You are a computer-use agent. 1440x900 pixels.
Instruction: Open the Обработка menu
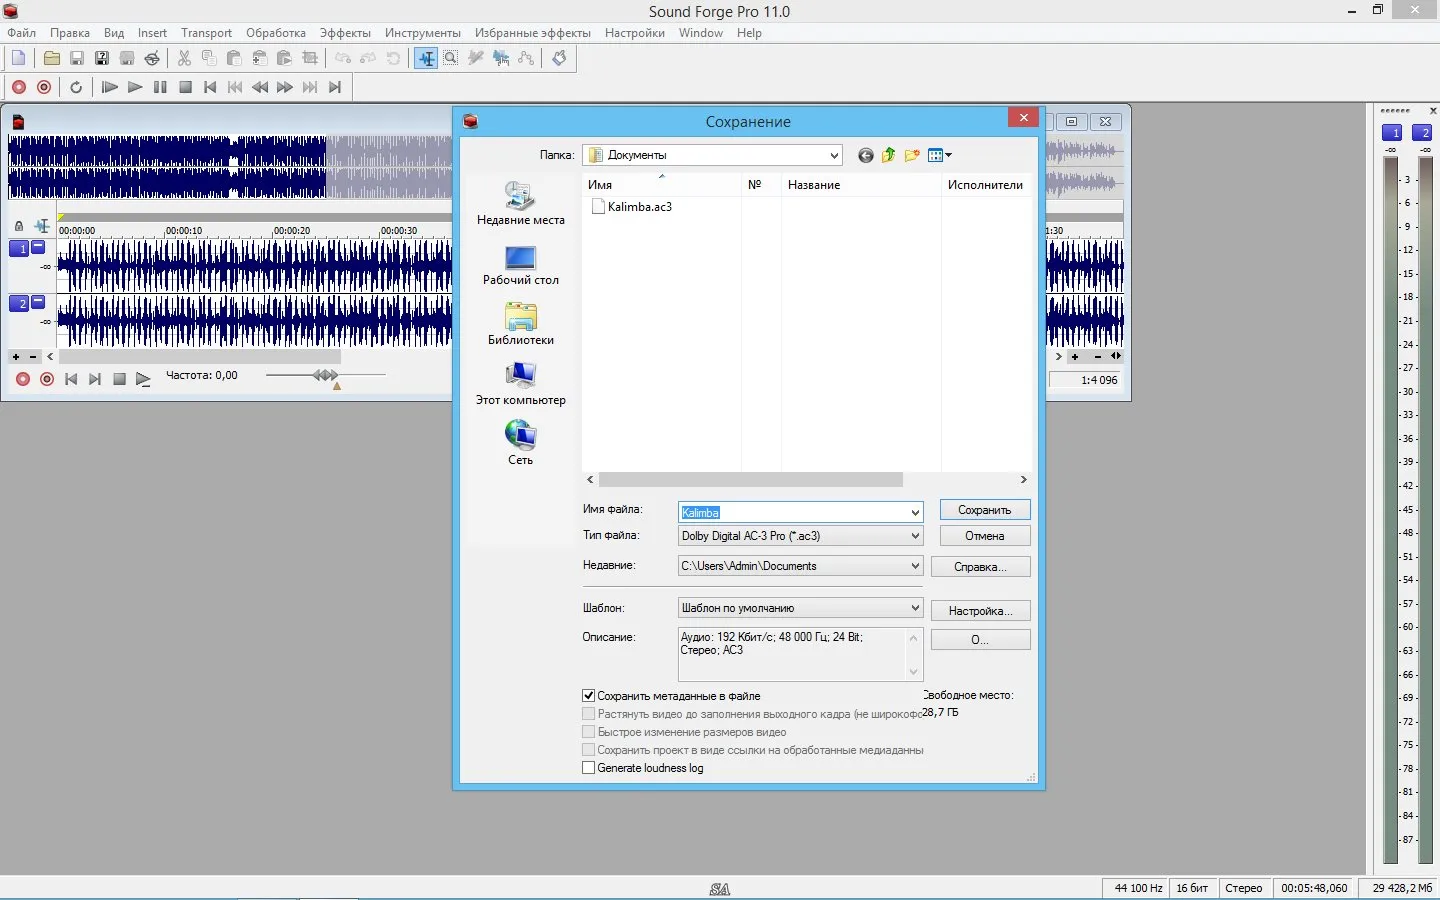pos(276,33)
